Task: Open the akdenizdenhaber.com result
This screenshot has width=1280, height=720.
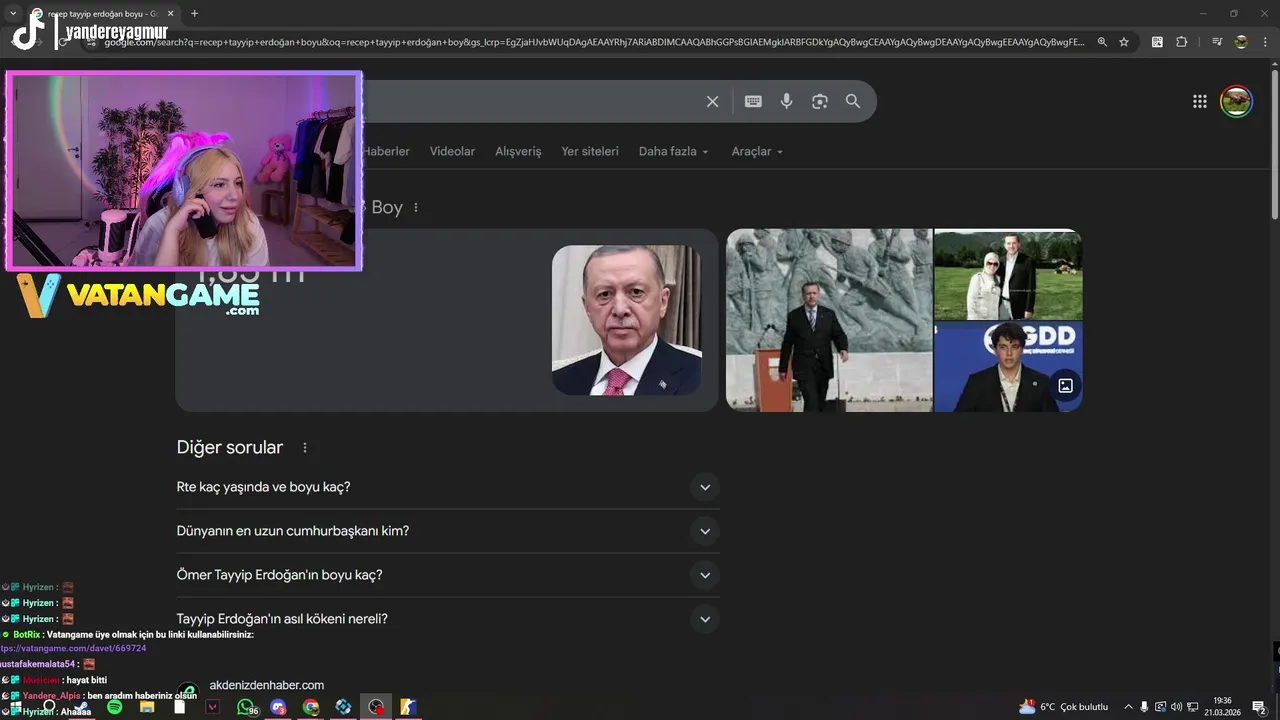Action: (x=267, y=685)
